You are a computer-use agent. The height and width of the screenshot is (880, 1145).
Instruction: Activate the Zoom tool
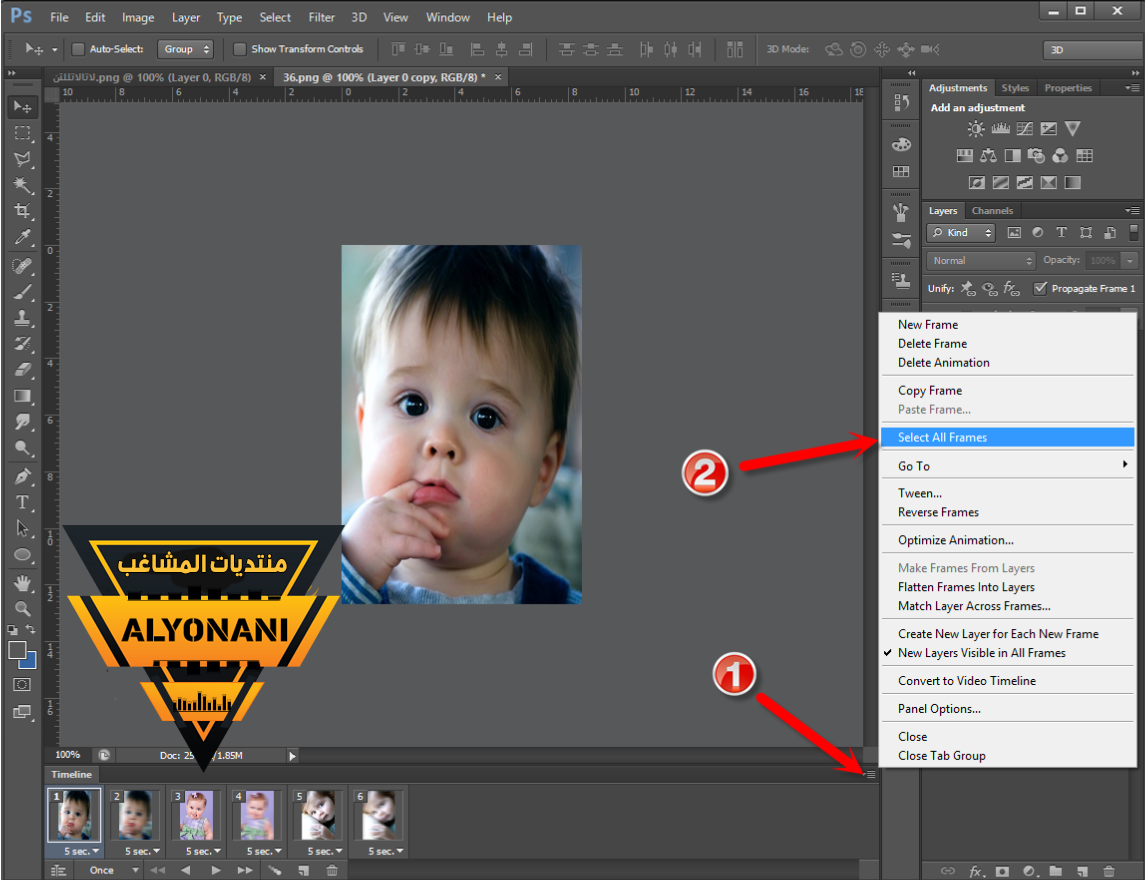(x=22, y=608)
